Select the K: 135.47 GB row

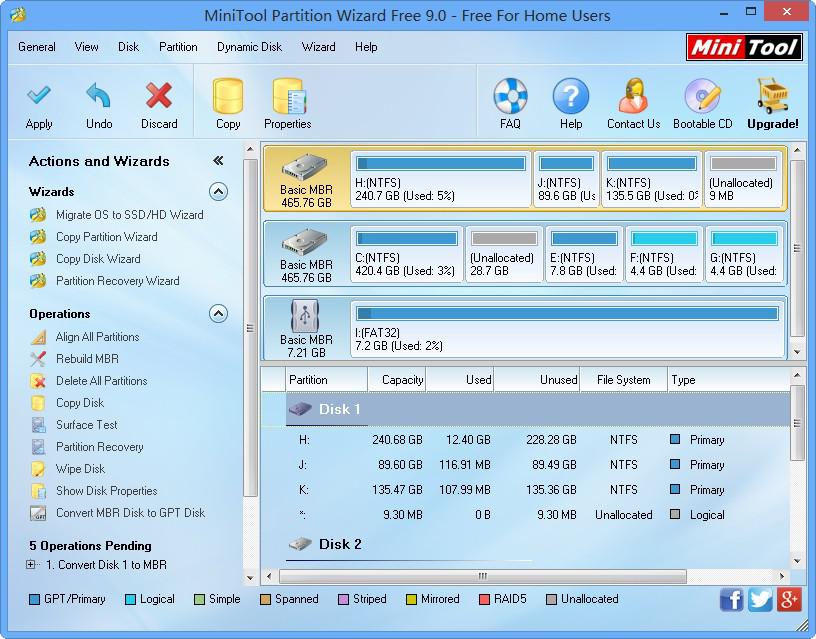click(525, 490)
